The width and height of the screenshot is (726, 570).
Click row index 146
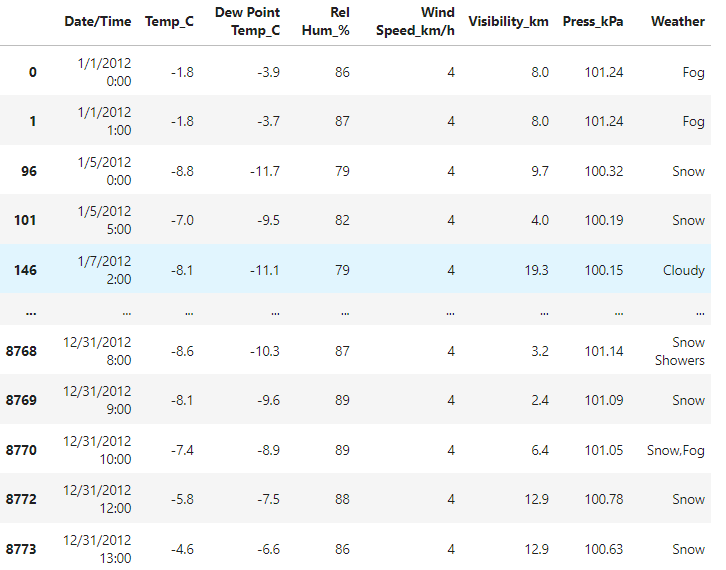click(24, 270)
